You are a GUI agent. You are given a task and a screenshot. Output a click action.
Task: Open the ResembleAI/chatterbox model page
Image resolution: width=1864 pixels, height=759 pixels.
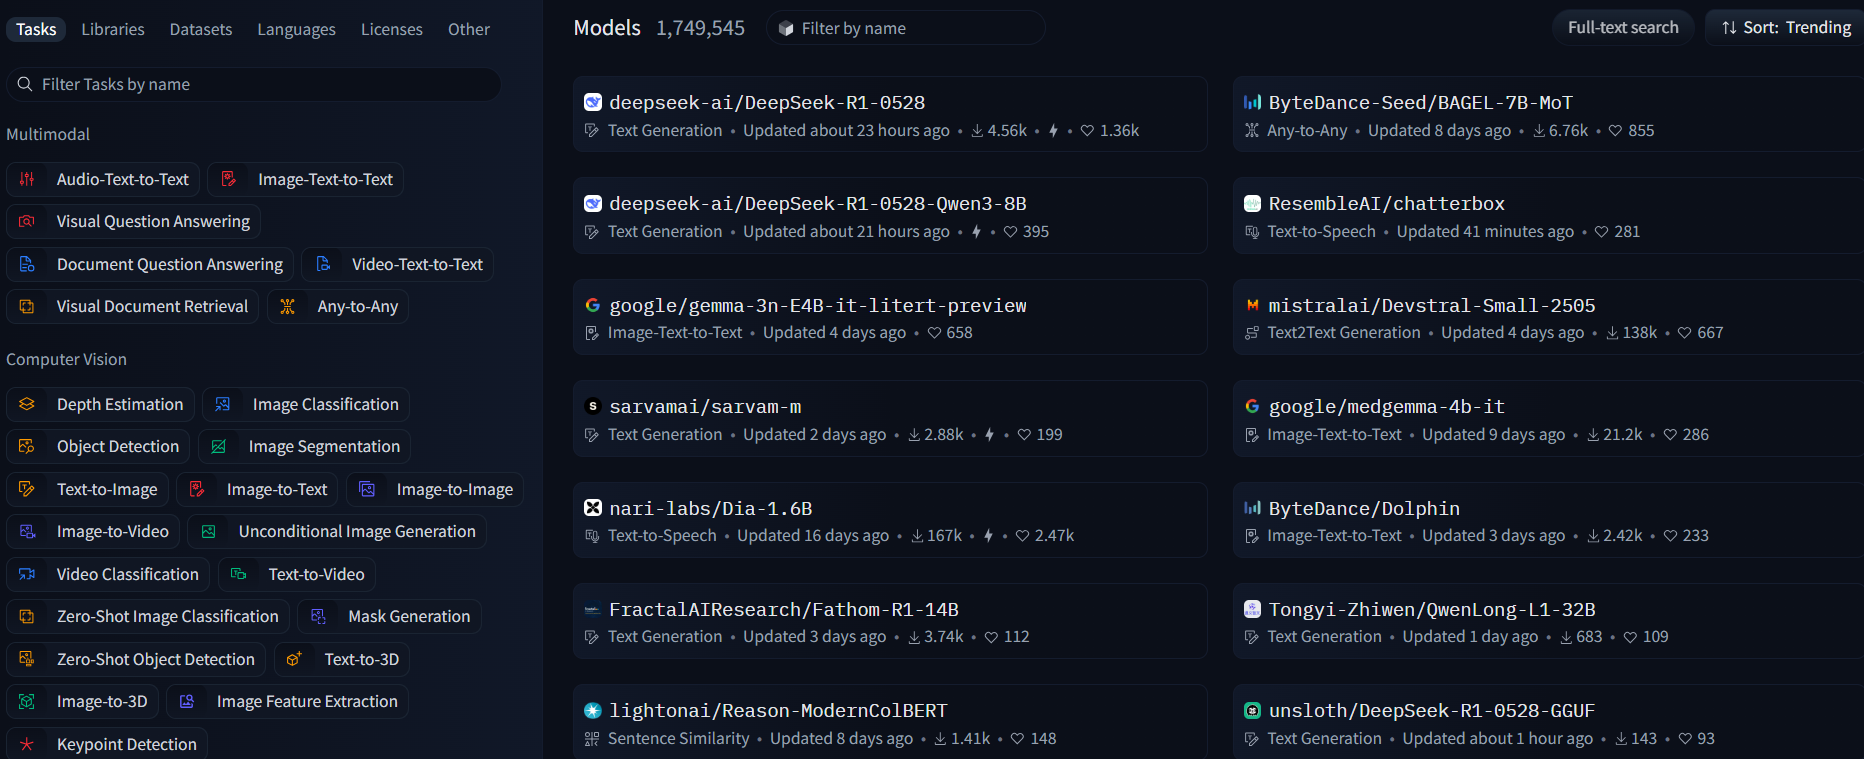pos(1548,215)
